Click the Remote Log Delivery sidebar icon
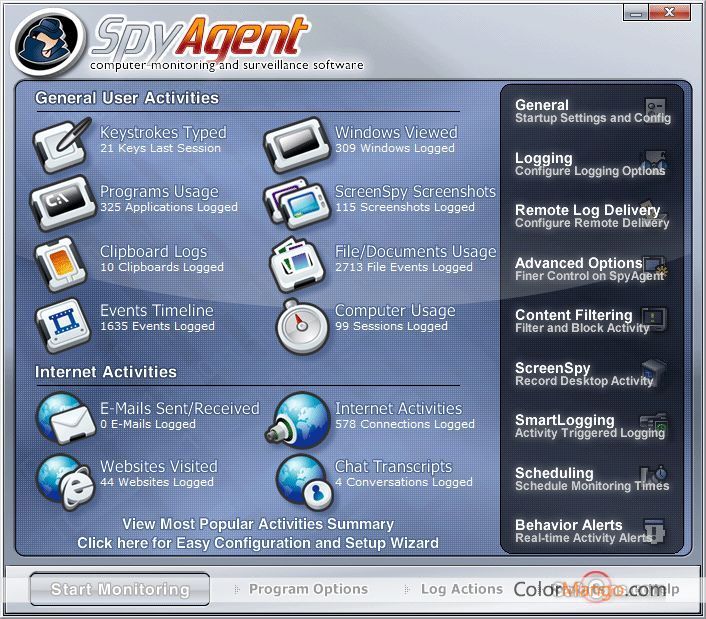 click(653, 212)
